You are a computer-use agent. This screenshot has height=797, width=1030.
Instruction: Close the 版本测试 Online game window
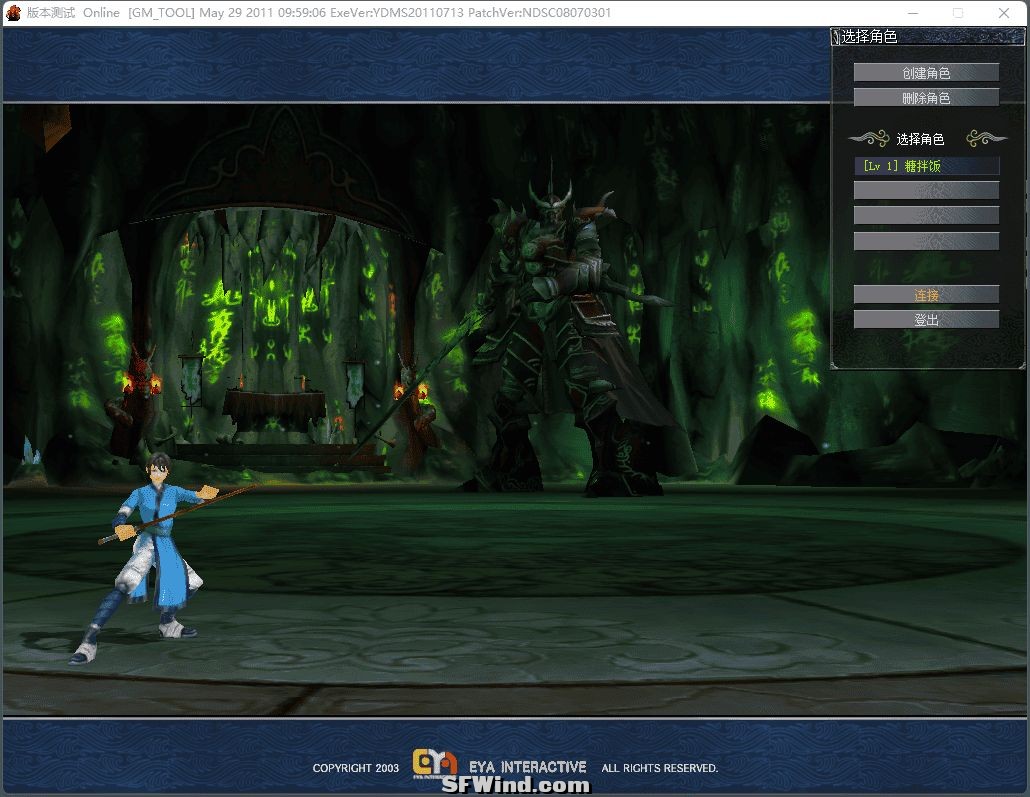(1004, 12)
